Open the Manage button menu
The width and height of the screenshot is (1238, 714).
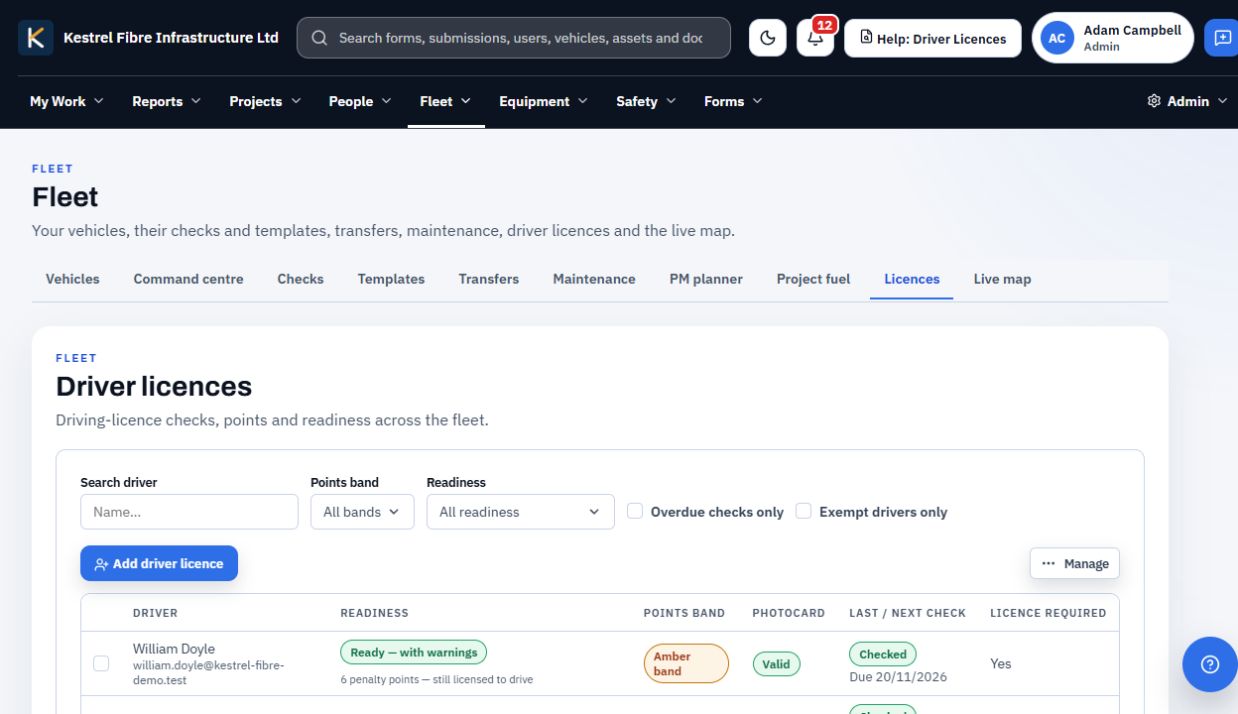[x=1075, y=563]
